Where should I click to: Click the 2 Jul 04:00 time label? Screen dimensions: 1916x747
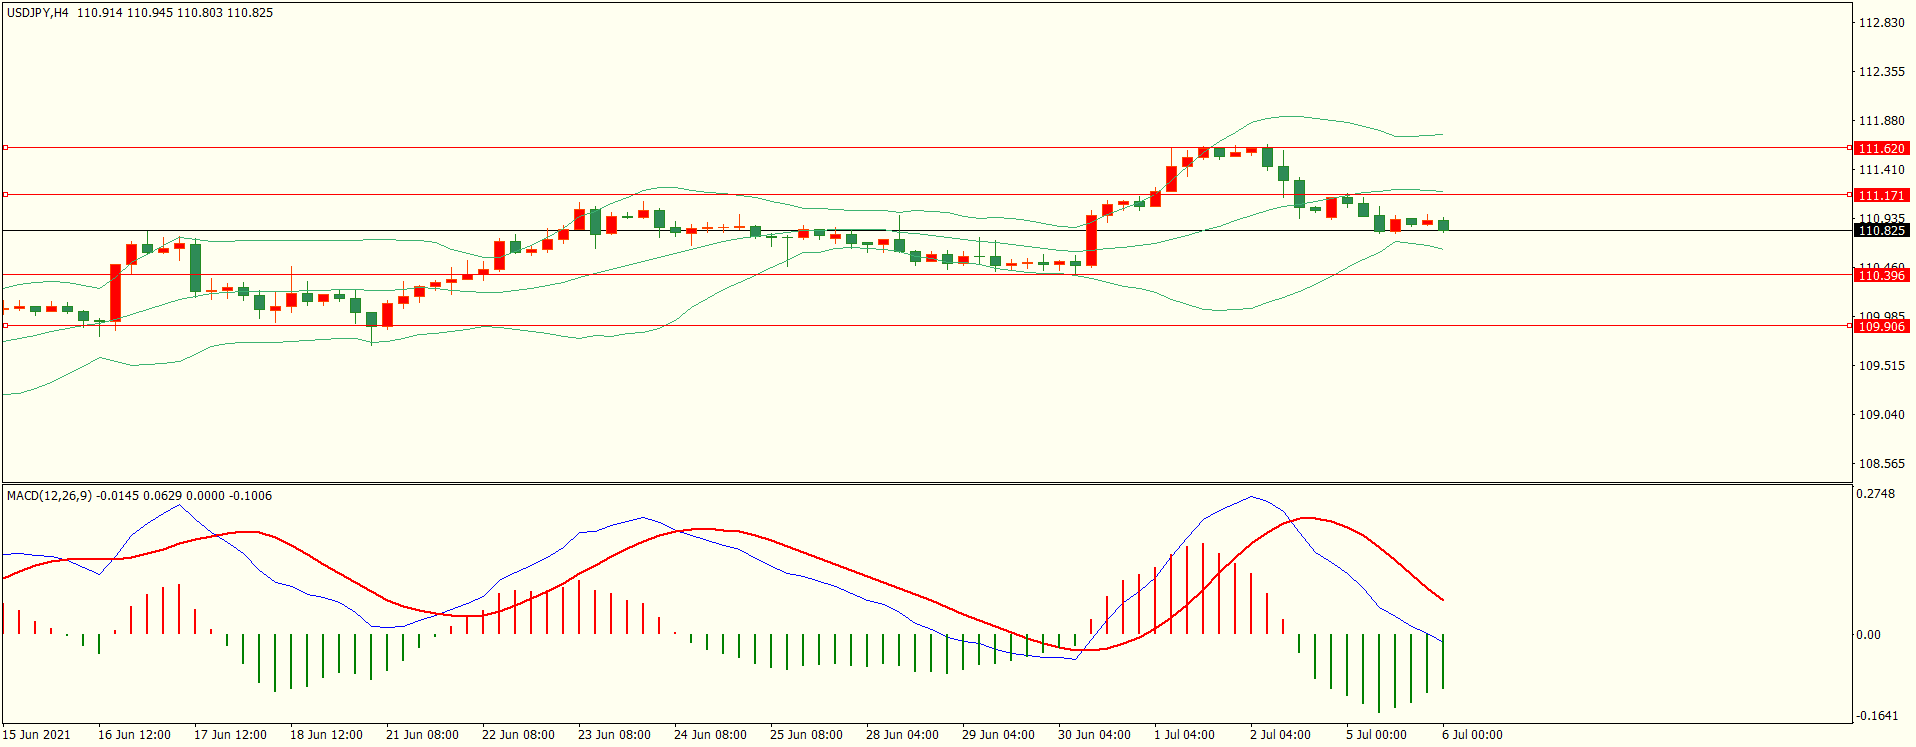tap(1280, 735)
